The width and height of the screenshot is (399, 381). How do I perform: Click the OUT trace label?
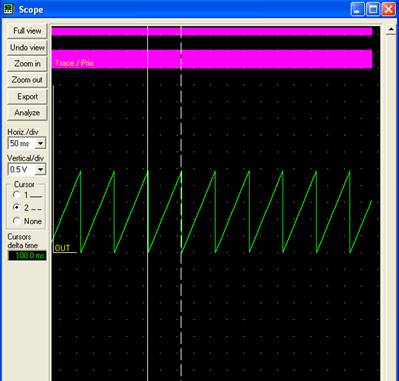62,248
